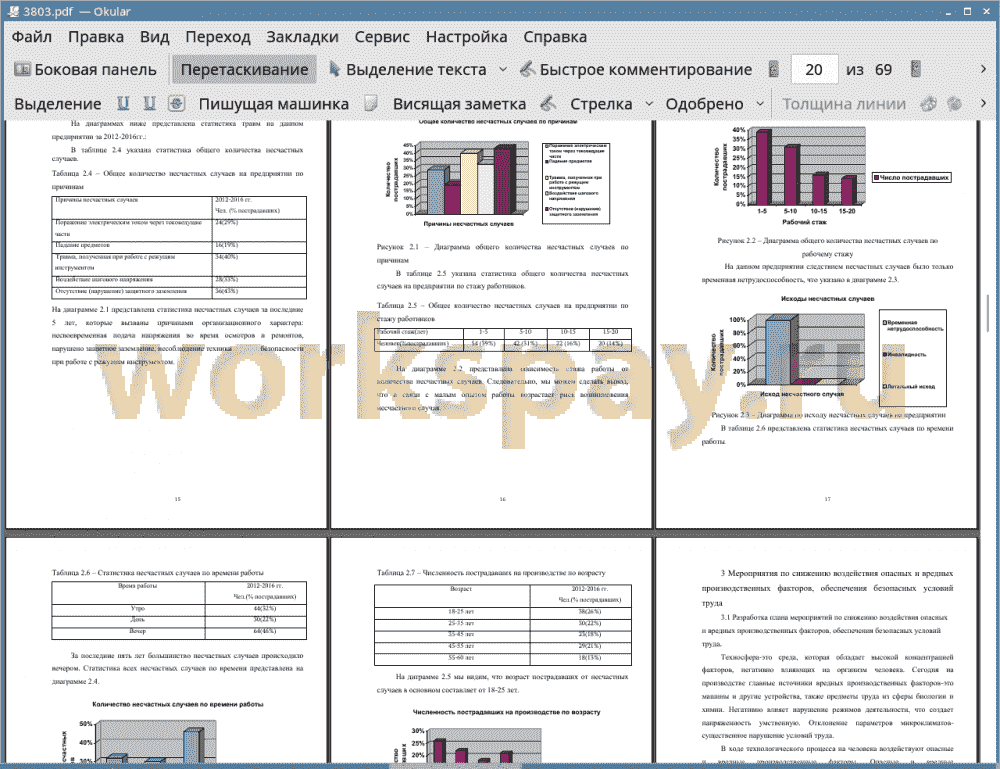Click the Исход несчастного случая axis label
The image size is (1000, 769).
point(802,394)
